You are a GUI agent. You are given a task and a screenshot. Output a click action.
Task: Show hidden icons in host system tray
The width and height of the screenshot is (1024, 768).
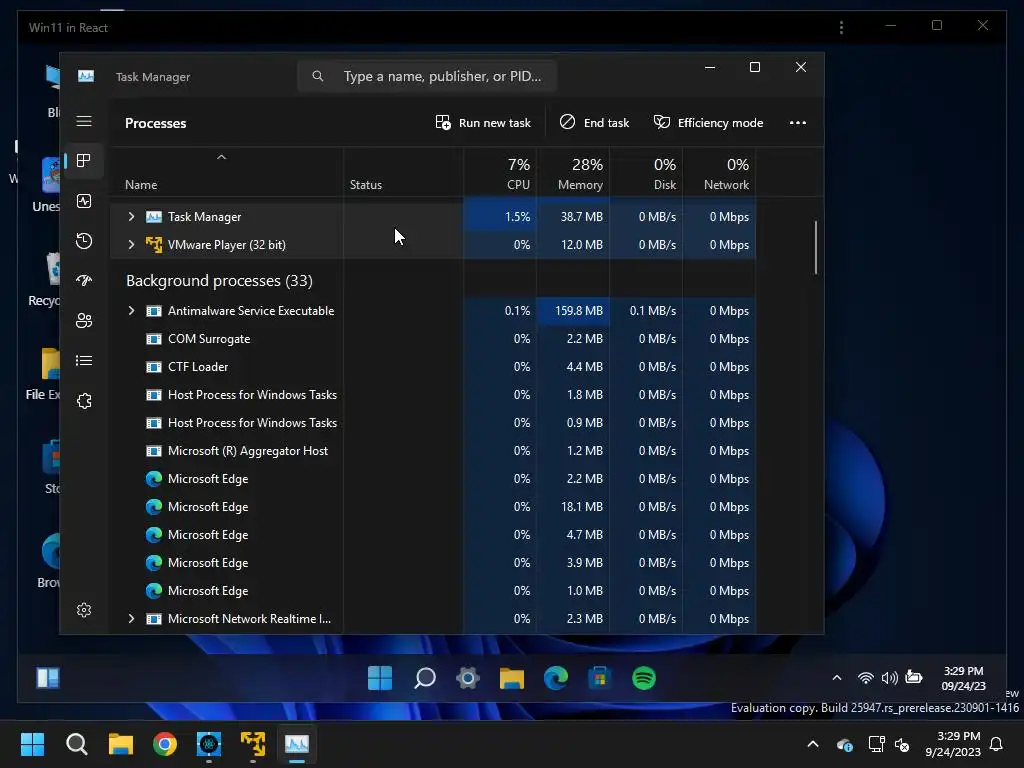pyautogui.click(x=813, y=744)
